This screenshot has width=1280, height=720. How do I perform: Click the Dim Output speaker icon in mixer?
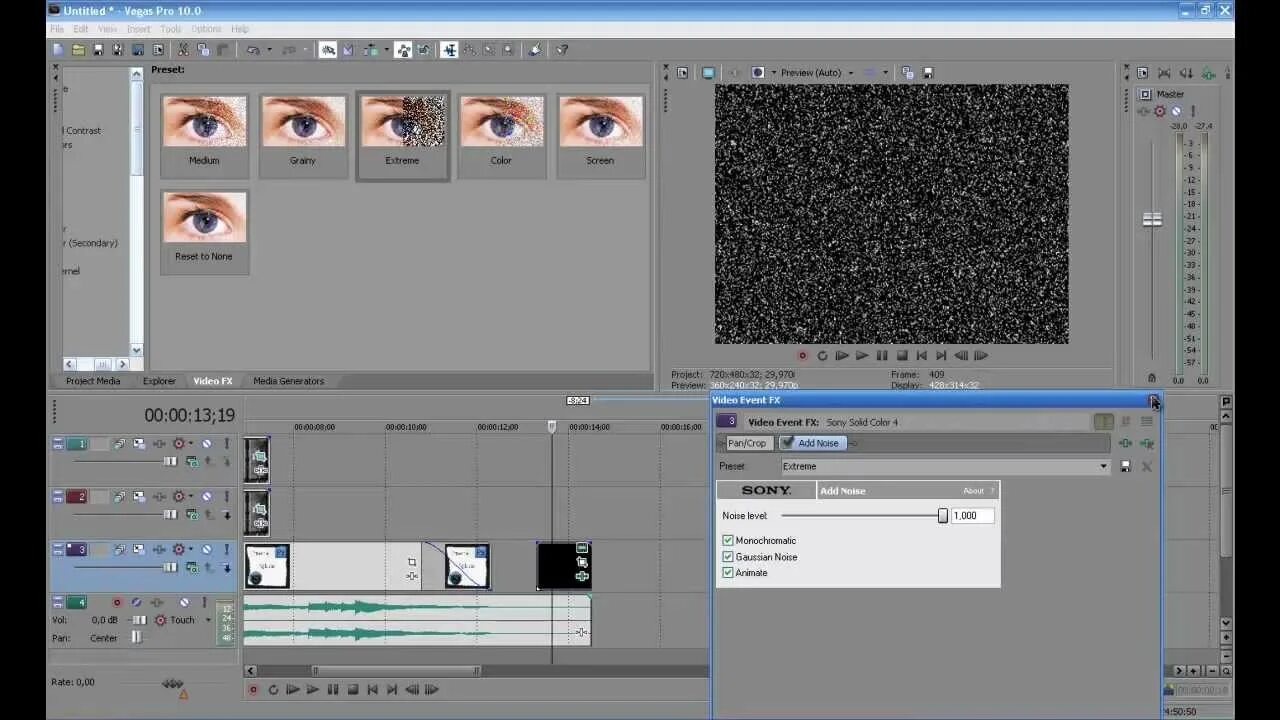click(1186, 72)
